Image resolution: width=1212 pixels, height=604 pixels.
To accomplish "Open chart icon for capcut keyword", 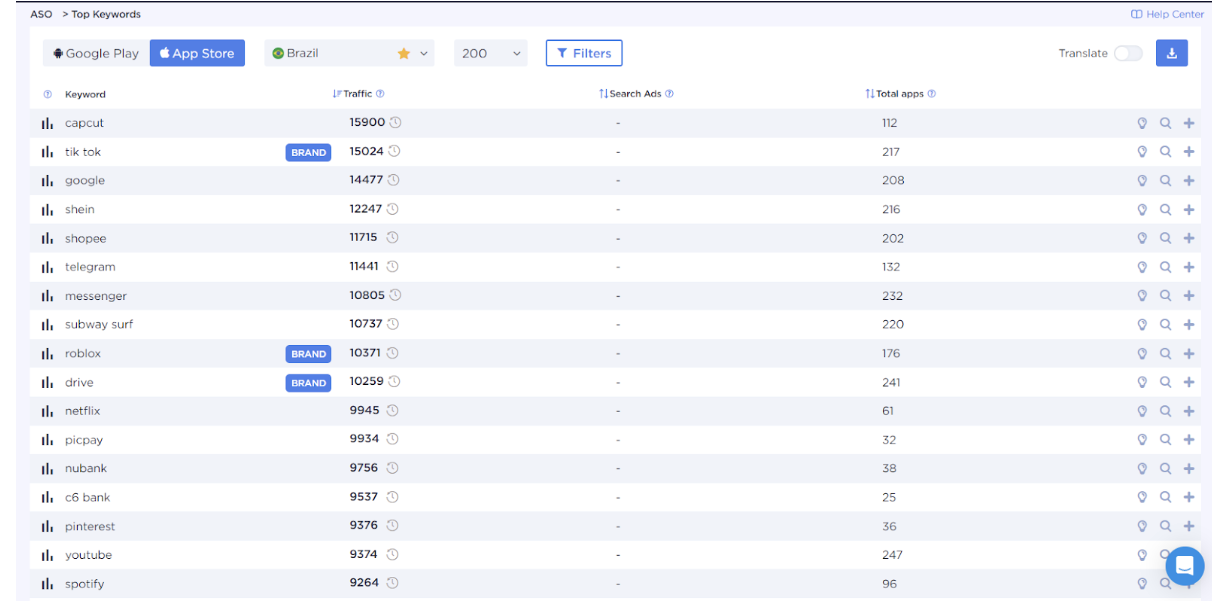I will click(x=47, y=123).
